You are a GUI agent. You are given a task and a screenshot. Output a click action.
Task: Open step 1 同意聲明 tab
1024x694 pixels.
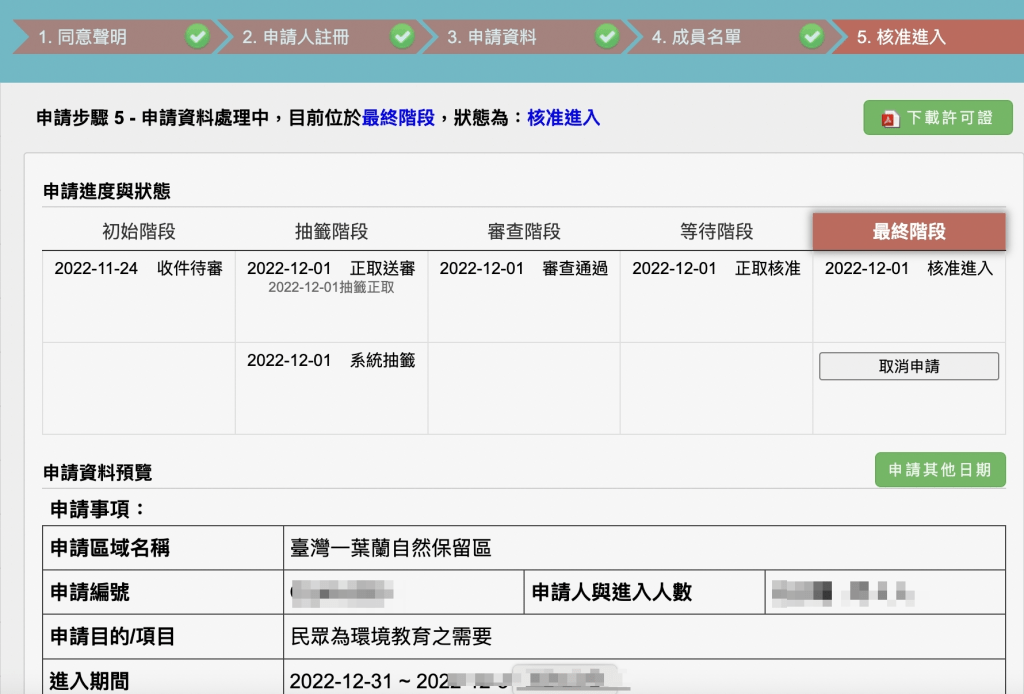83,38
